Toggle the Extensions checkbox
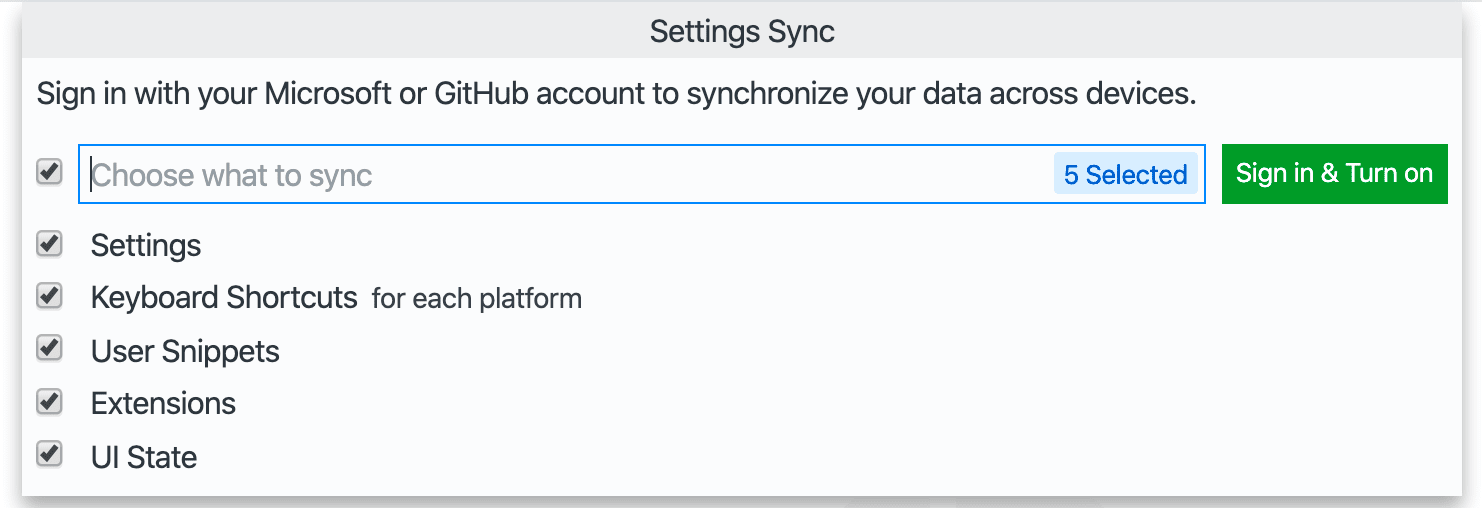The height and width of the screenshot is (508, 1482). click(x=49, y=402)
